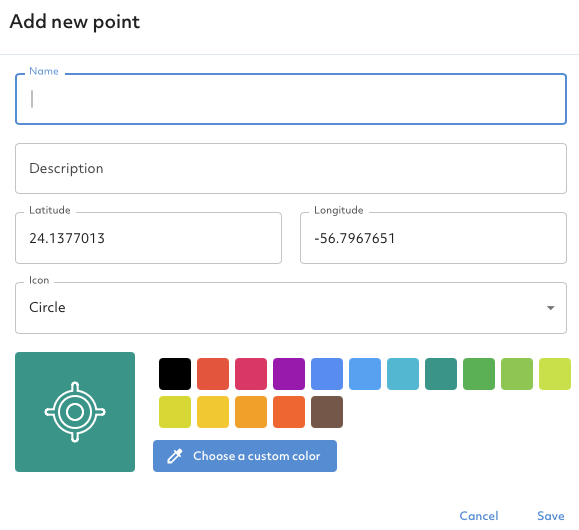Pick the pink-red color swatch
Viewport: 579px width, 530px height.
point(251,374)
